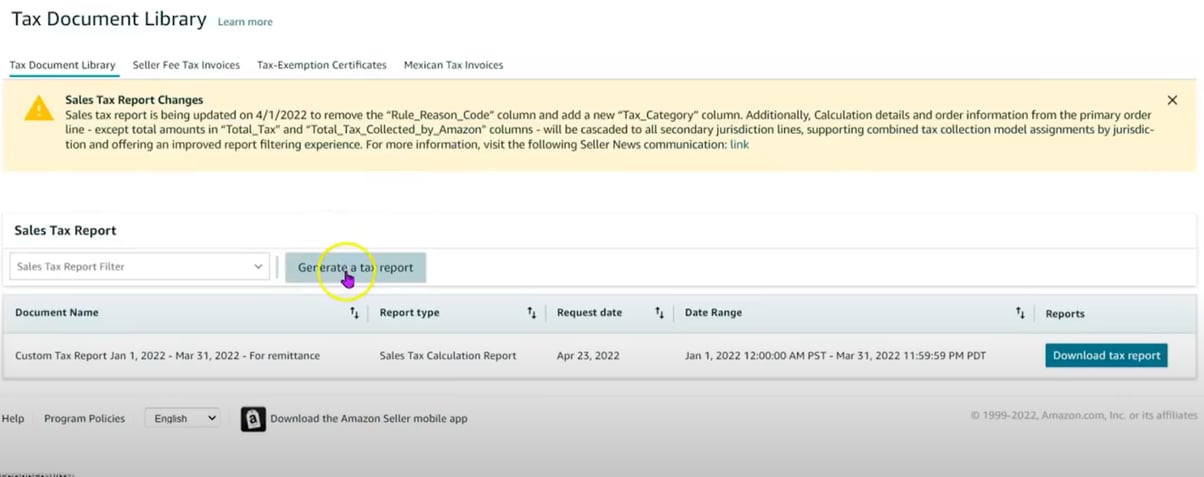Select the Custom Tax Report Jan 1, 2022 row name
The image size is (1204, 477).
point(167,356)
